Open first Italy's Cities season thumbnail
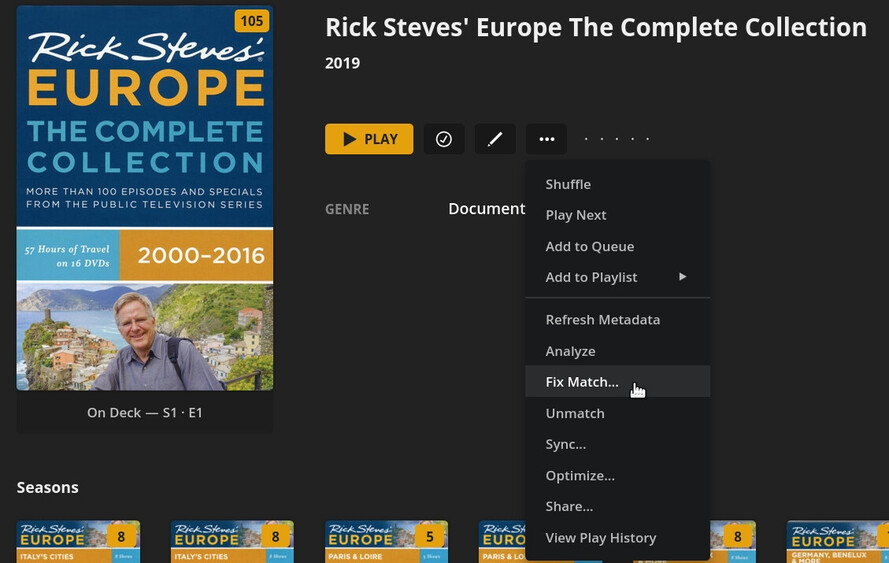Viewport: 889px width, 563px height. [x=78, y=541]
